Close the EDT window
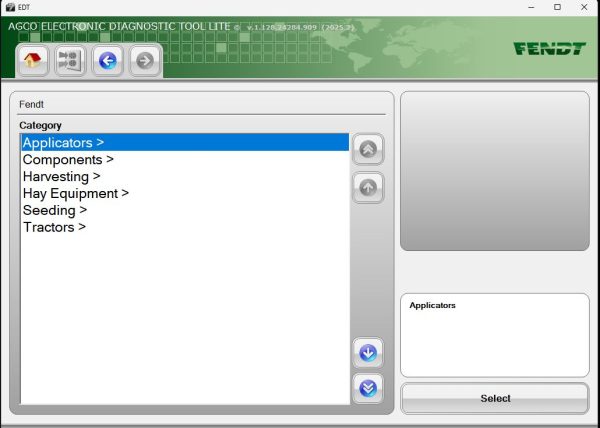The image size is (600, 428). 584,7
